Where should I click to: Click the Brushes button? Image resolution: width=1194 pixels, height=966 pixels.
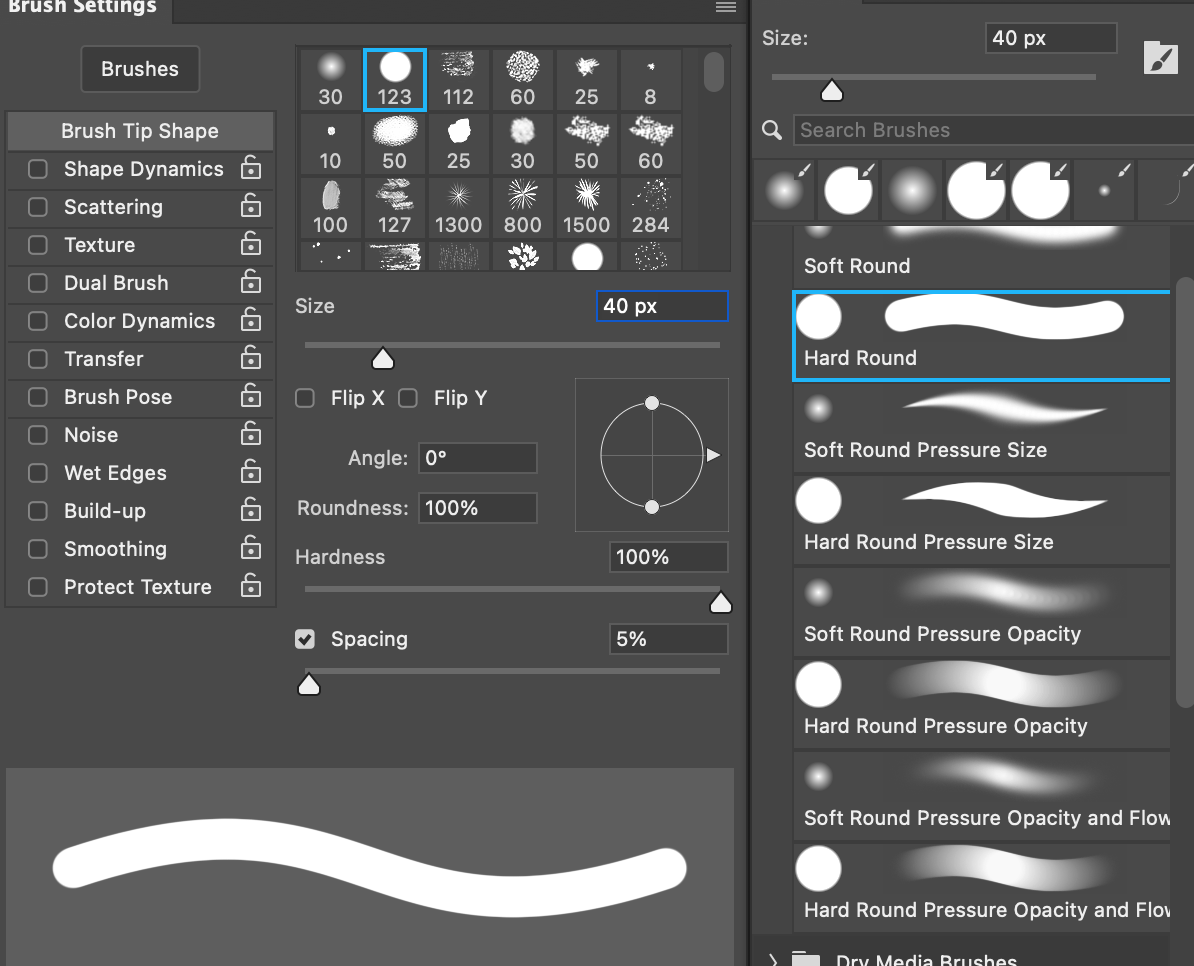139,69
